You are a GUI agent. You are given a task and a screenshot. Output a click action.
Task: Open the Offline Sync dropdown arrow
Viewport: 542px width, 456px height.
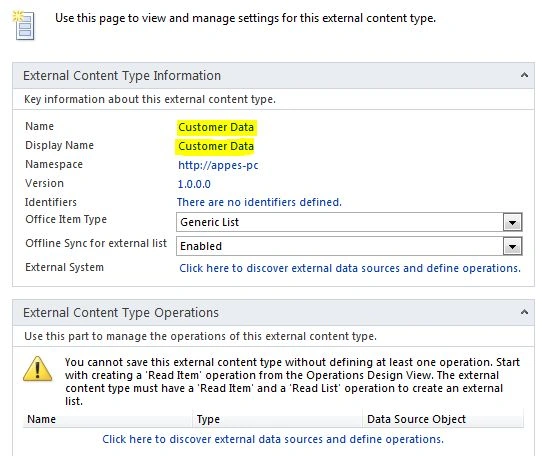(512, 246)
